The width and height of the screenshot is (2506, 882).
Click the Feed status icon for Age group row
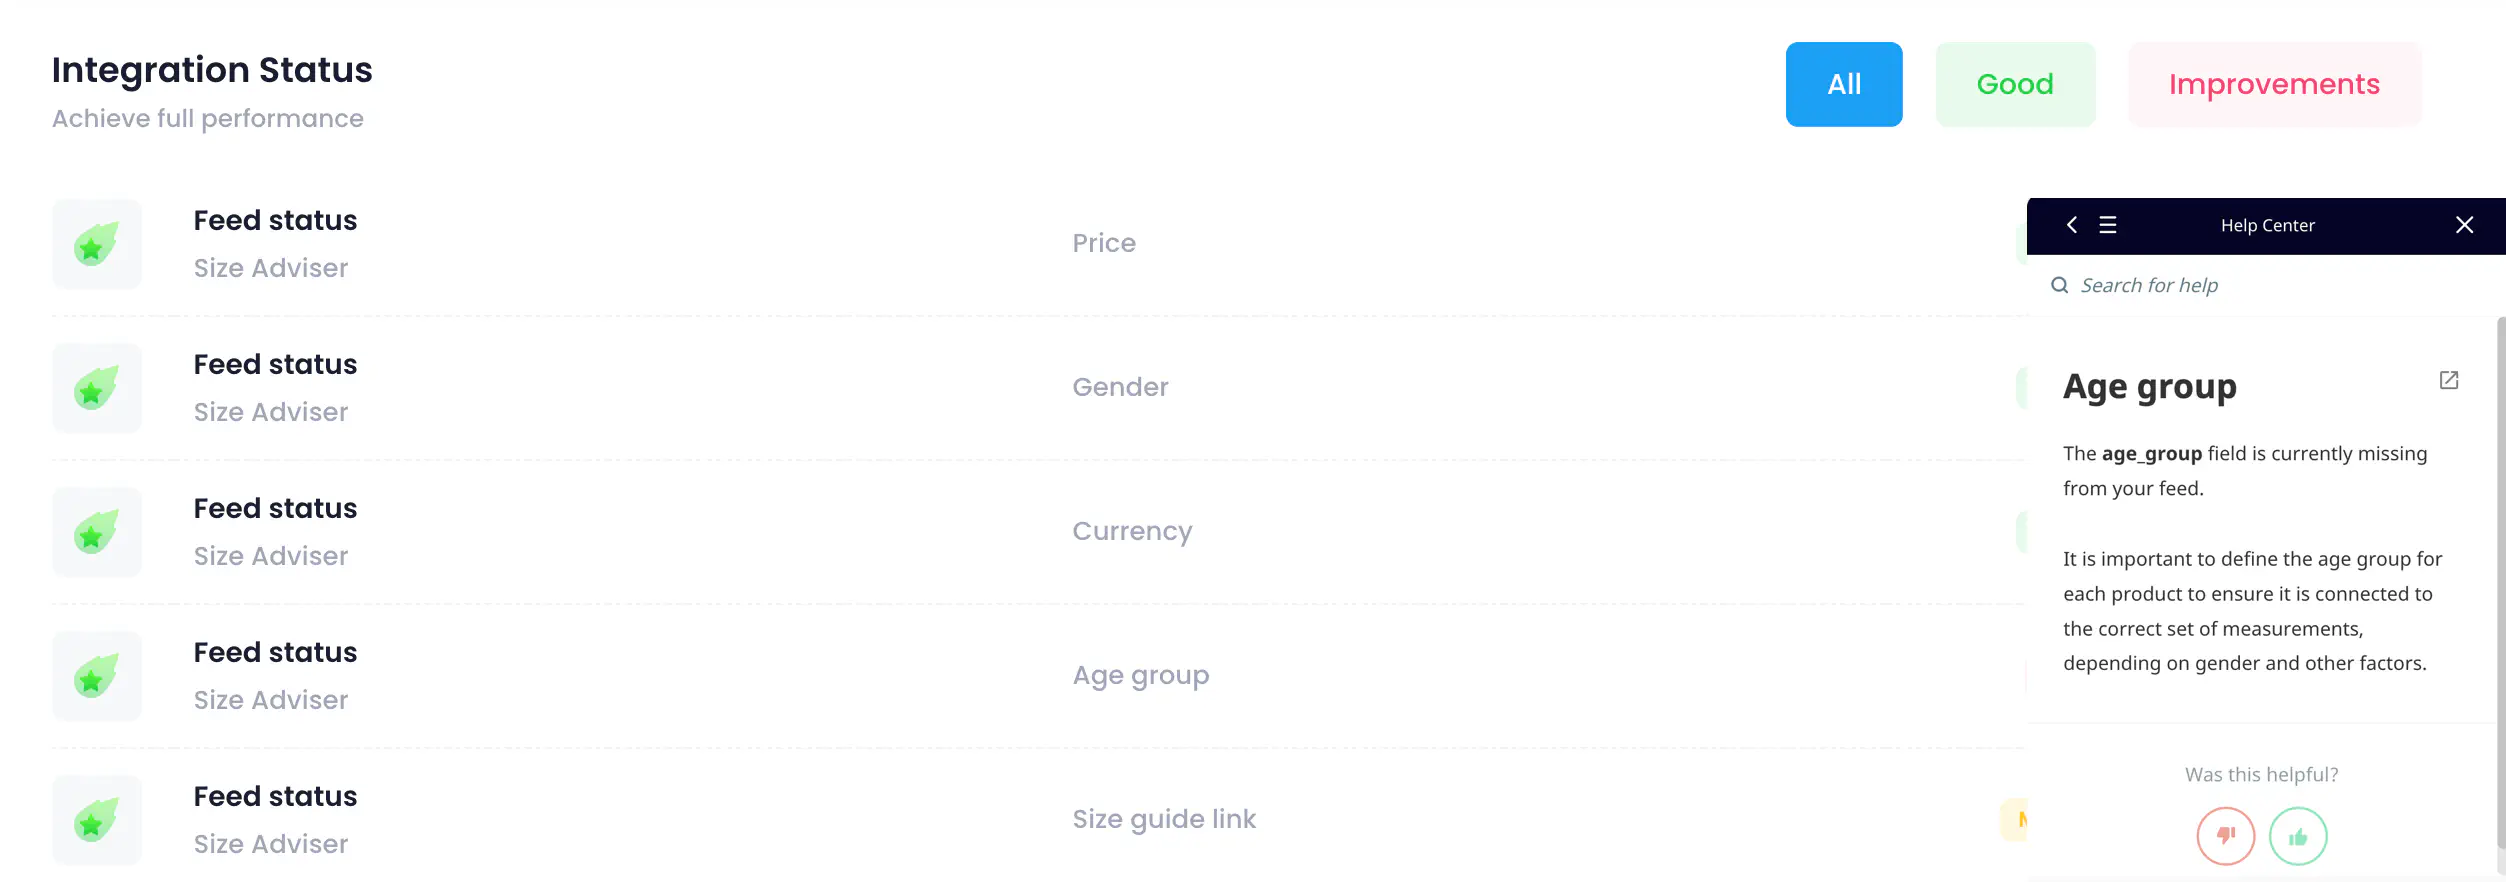(x=97, y=676)
